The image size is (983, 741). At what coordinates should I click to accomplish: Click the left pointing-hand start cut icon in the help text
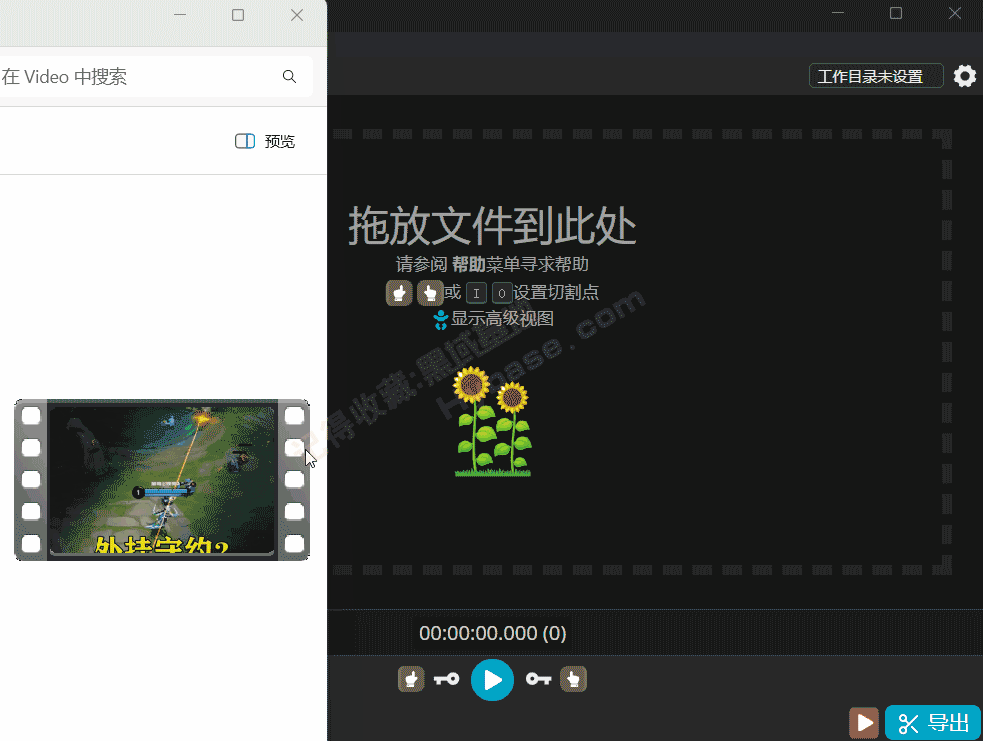tap(399, 293)
